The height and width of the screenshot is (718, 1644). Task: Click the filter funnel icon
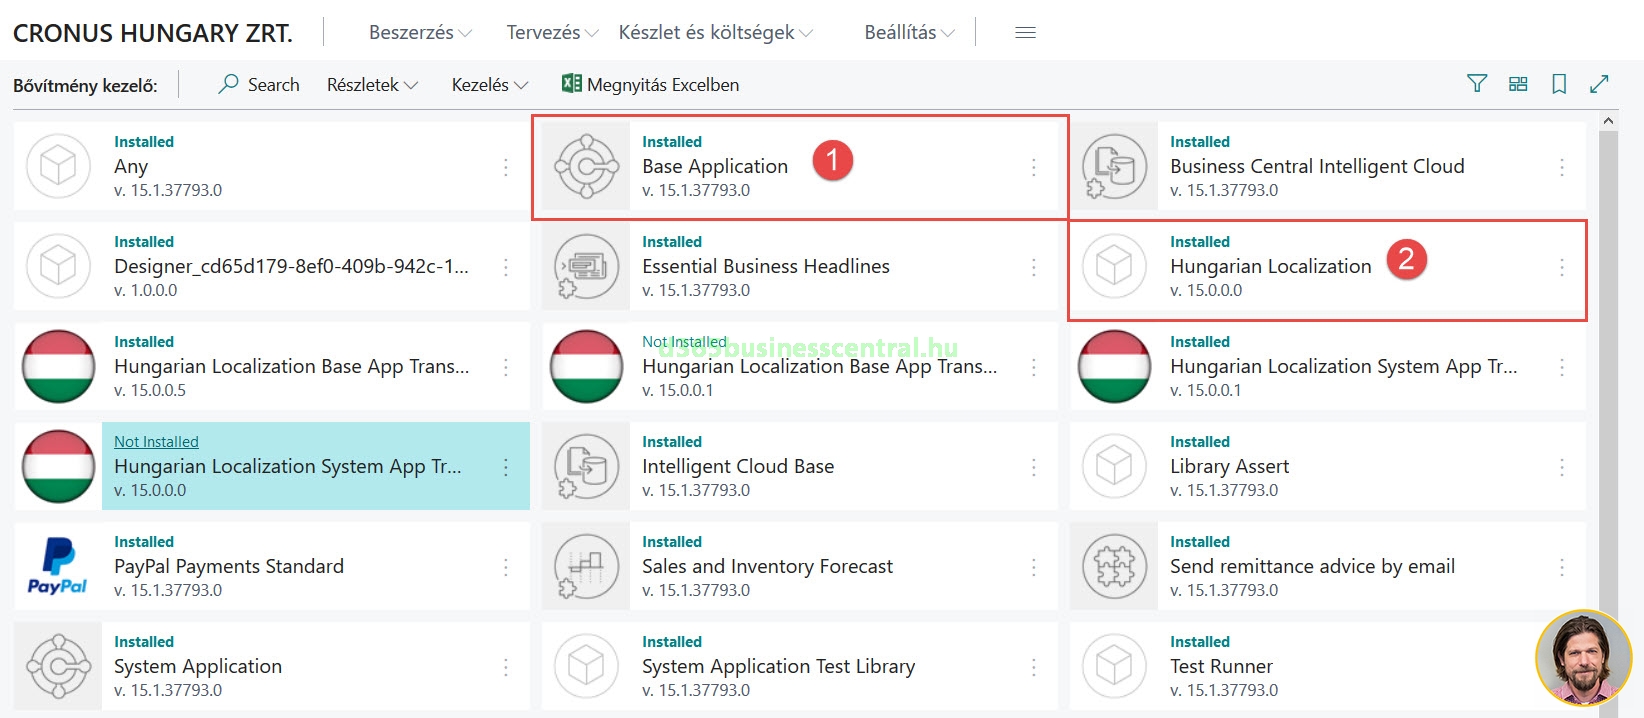coord(1476,84)
